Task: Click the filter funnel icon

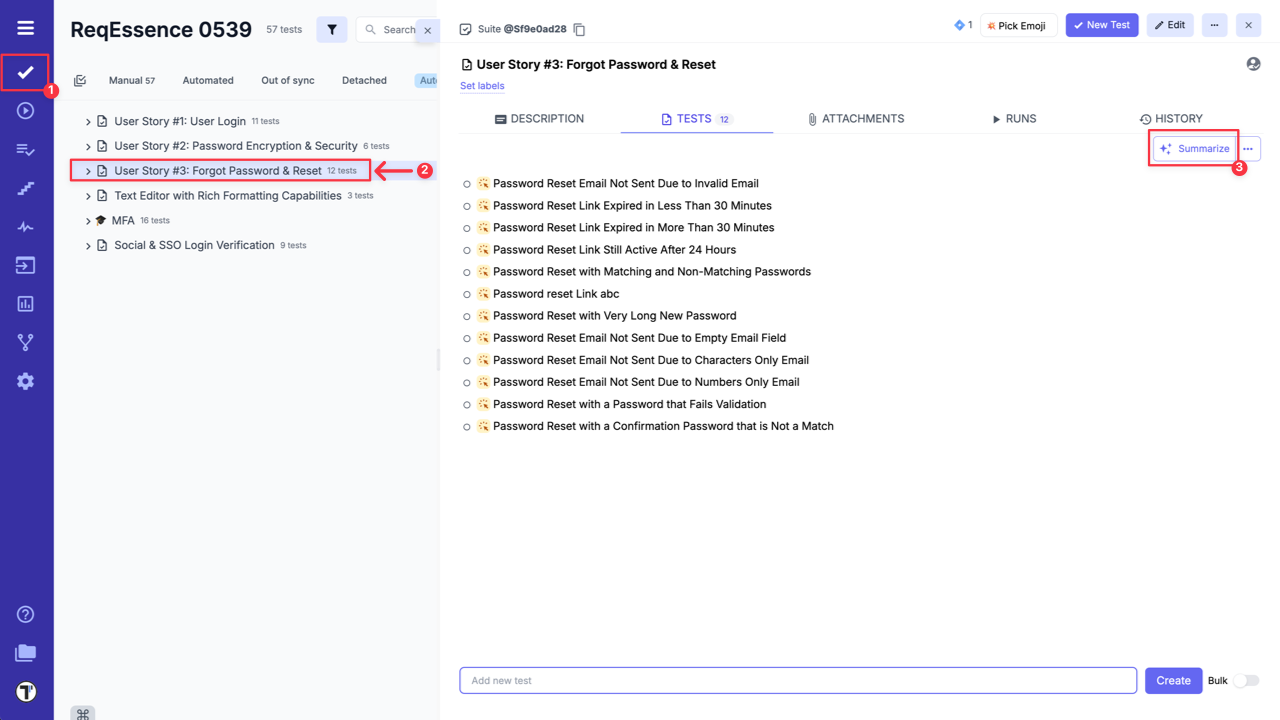Action: pyautogui.click(x=332, y=30)
